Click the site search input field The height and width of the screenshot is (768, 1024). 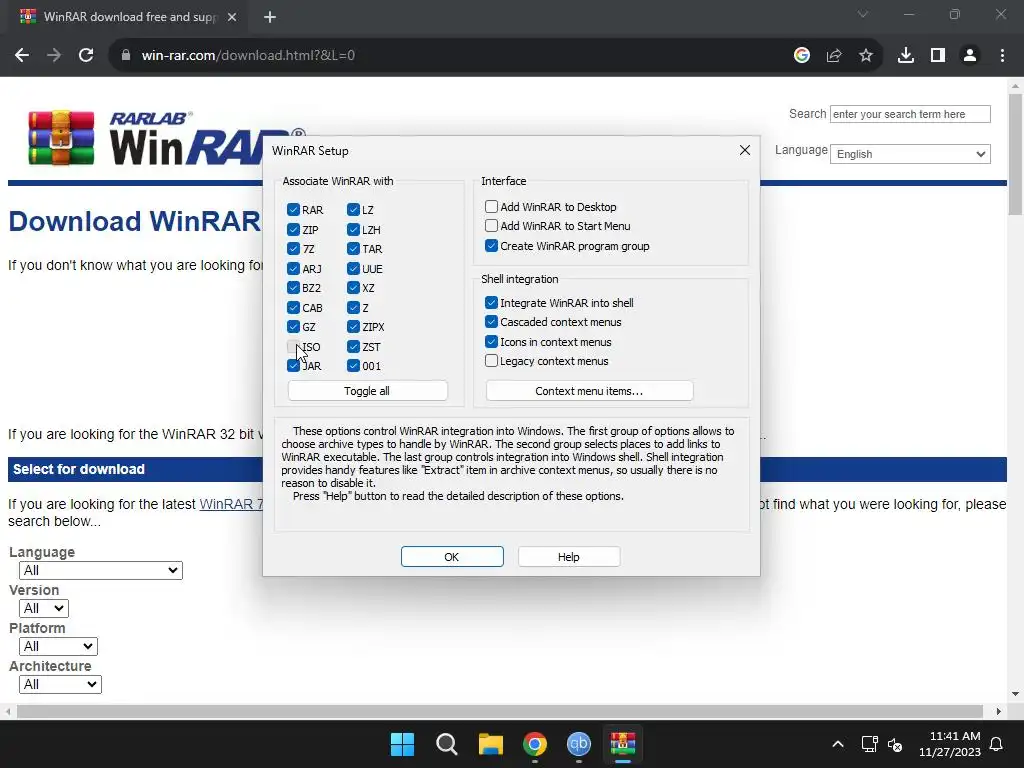tap(910, 114)
